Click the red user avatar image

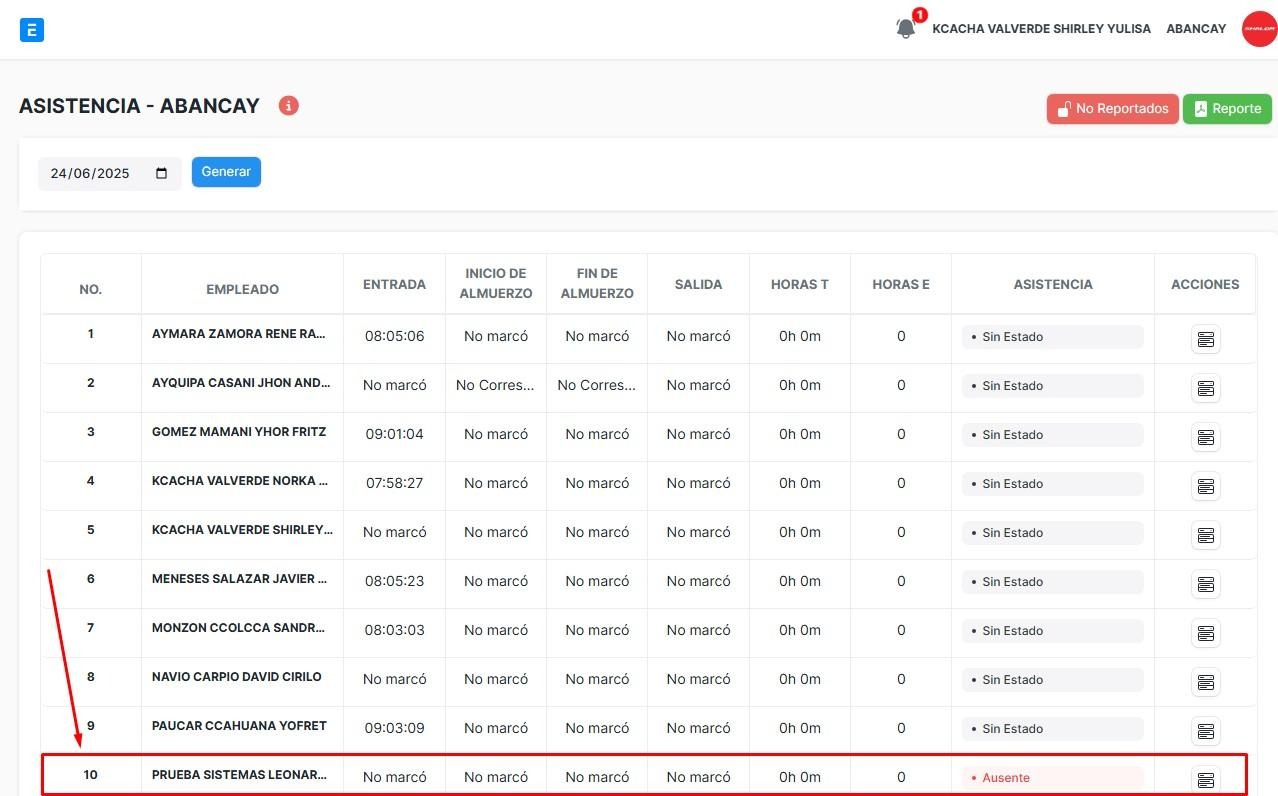pyautogui.click(x=1259, y=29)
